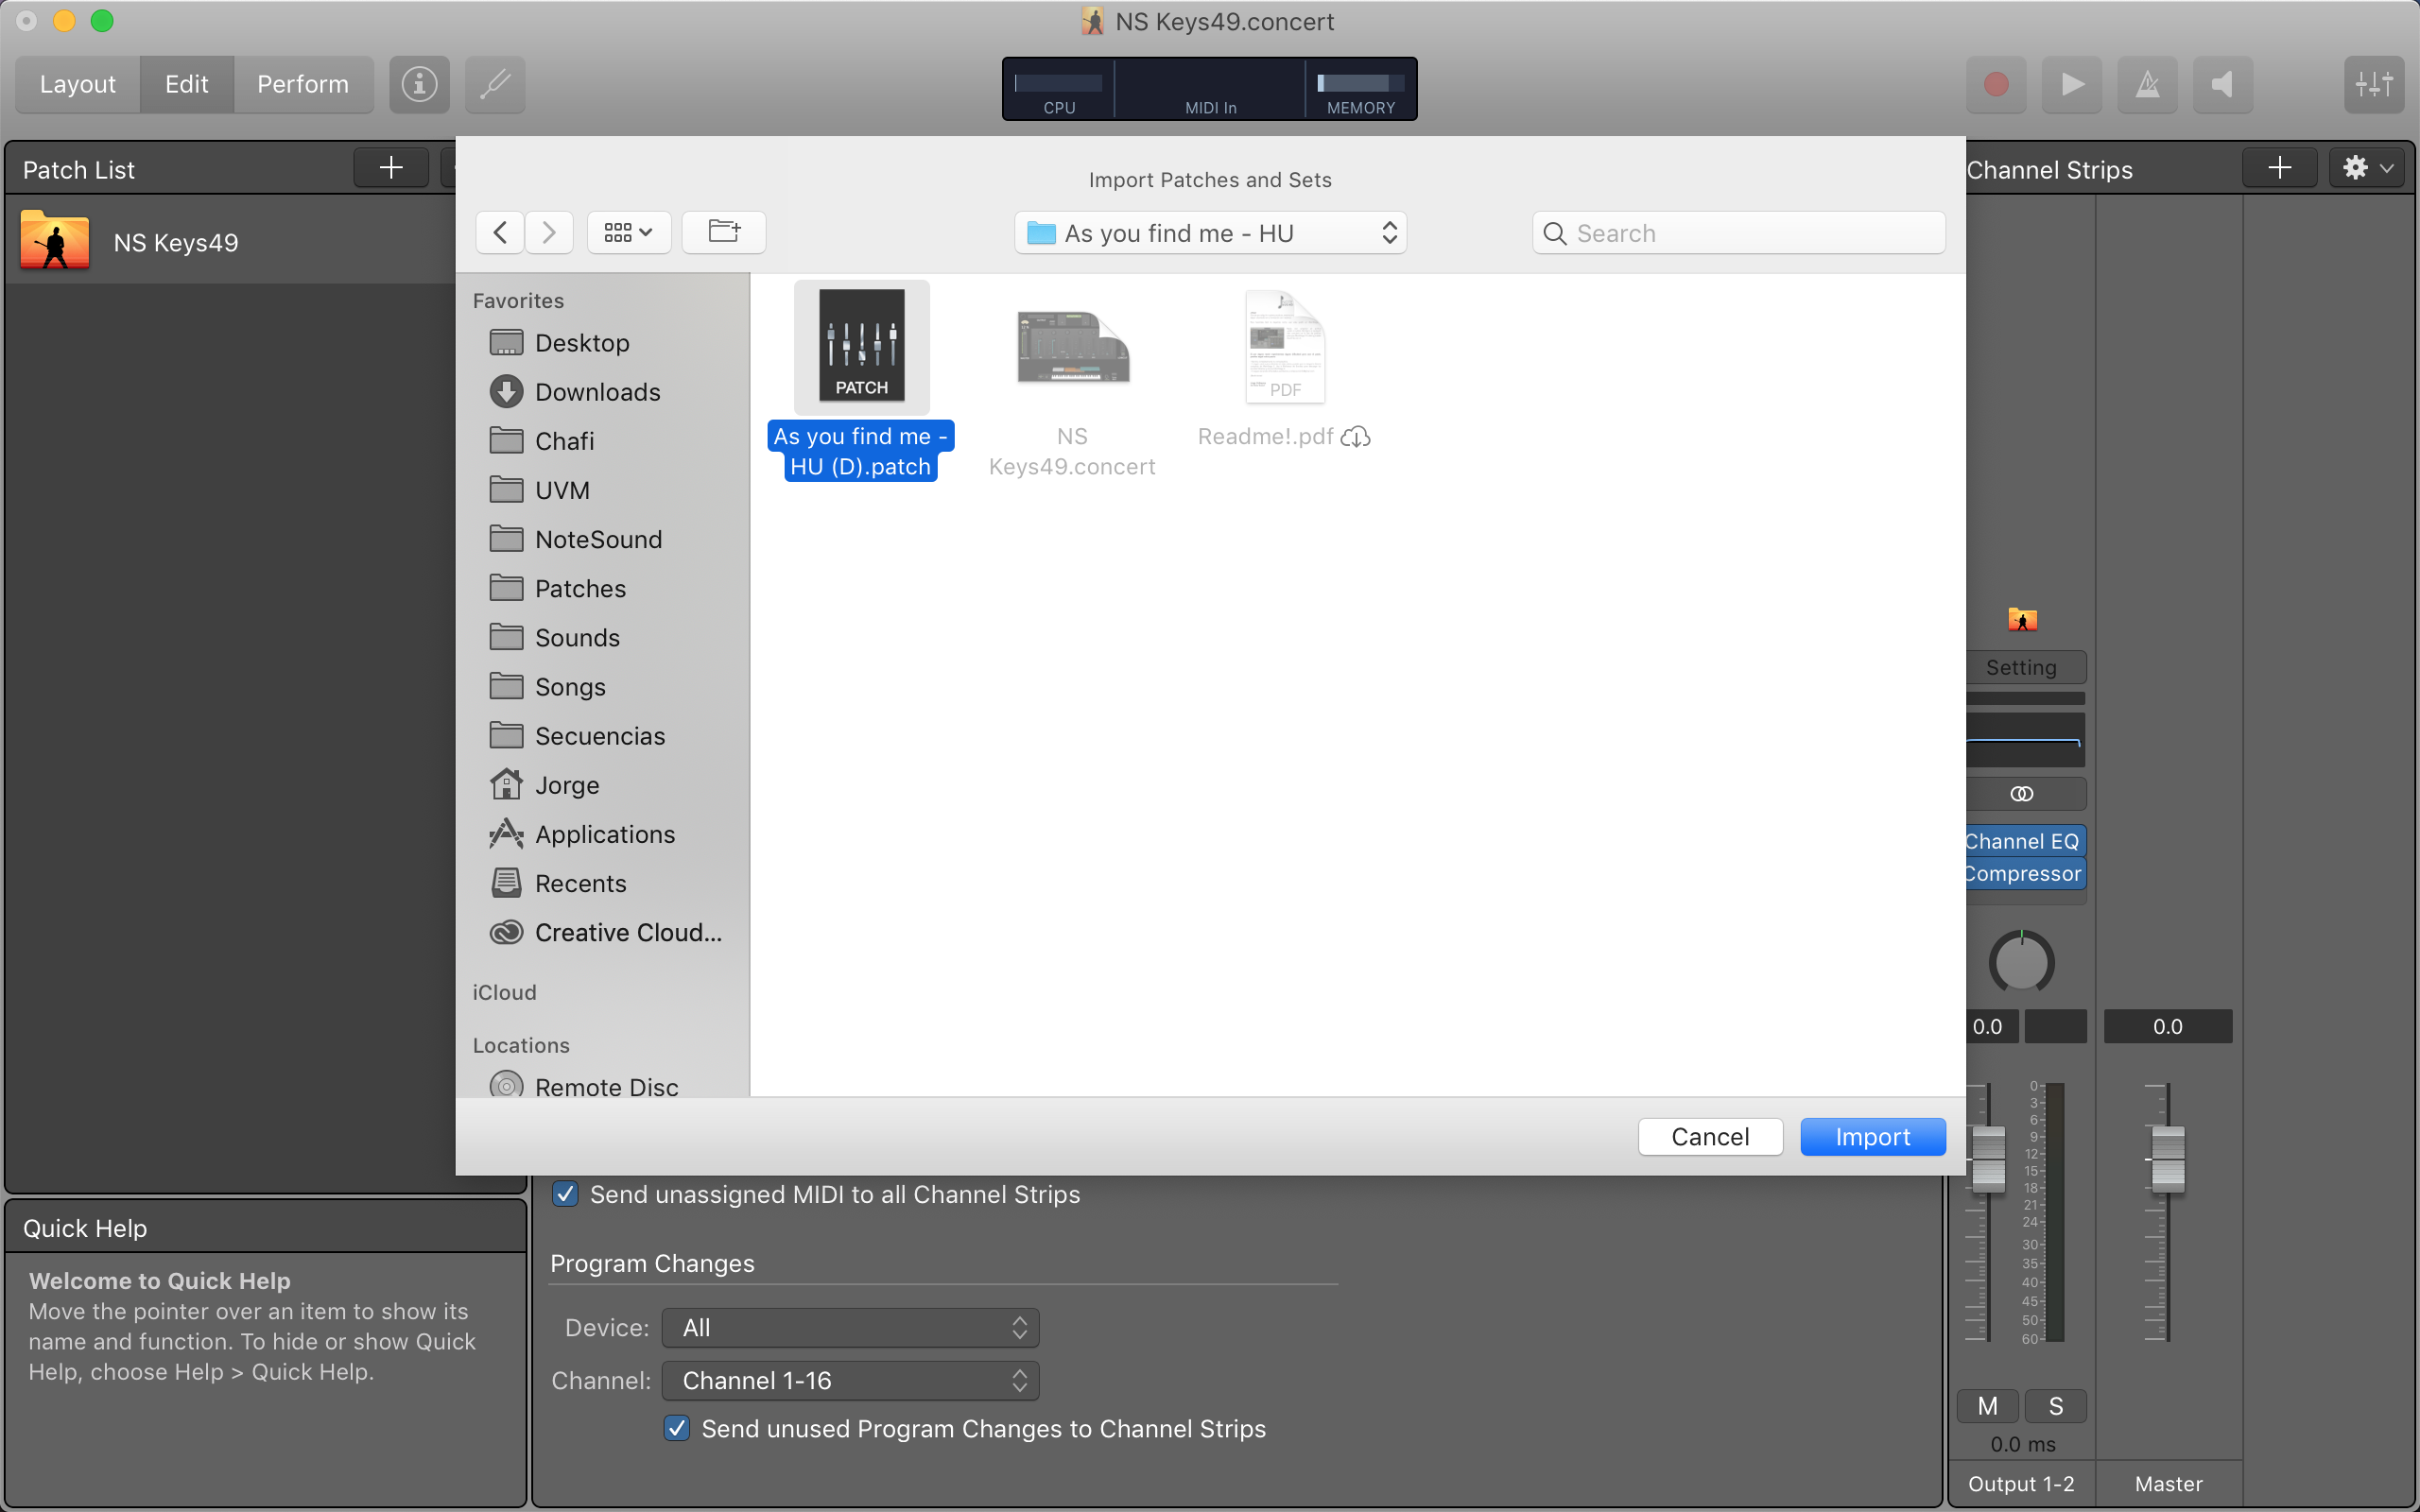Click the tuner icon in toolbar
2420x1512 pixels.
coord(495,84)
